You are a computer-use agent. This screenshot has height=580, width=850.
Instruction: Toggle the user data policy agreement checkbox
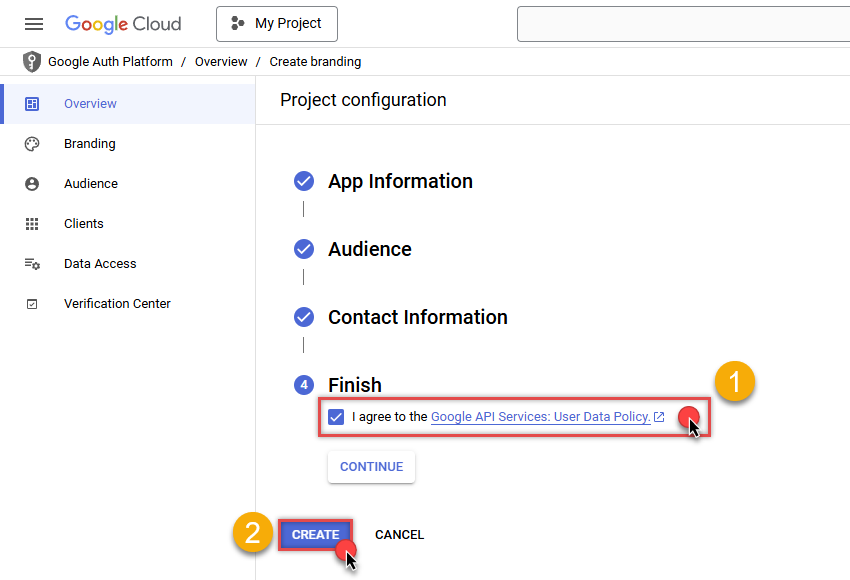pyautogui.click(x=336, y=417)
